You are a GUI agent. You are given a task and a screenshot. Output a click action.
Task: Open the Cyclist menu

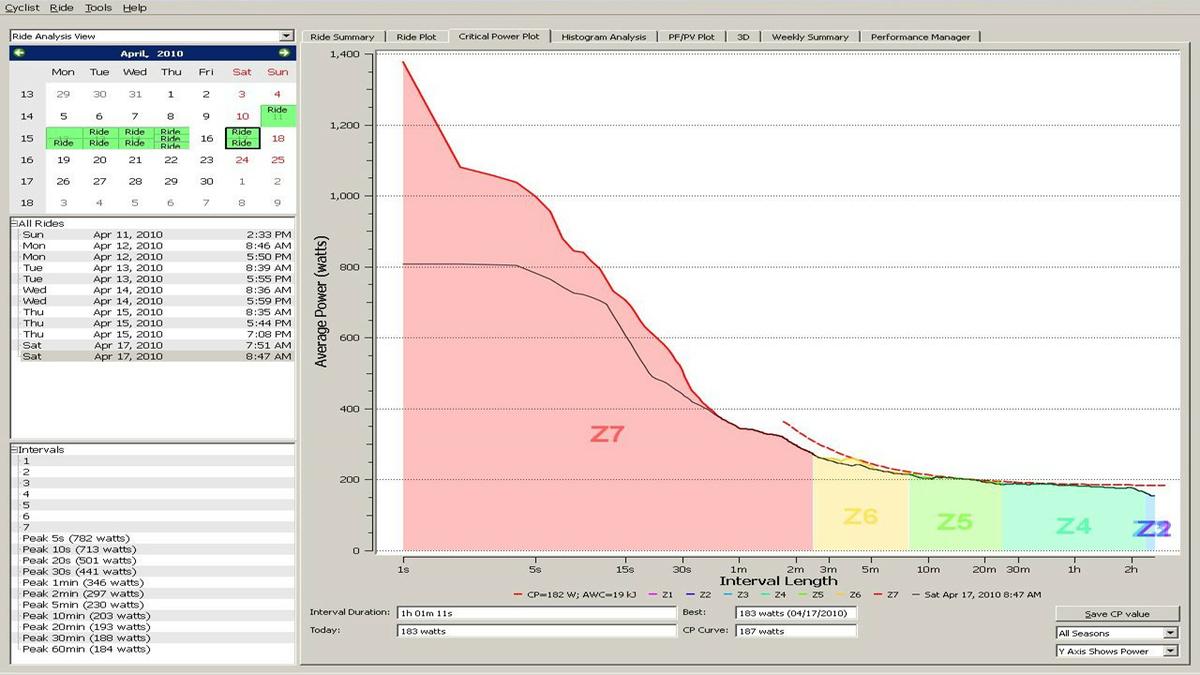22,8
